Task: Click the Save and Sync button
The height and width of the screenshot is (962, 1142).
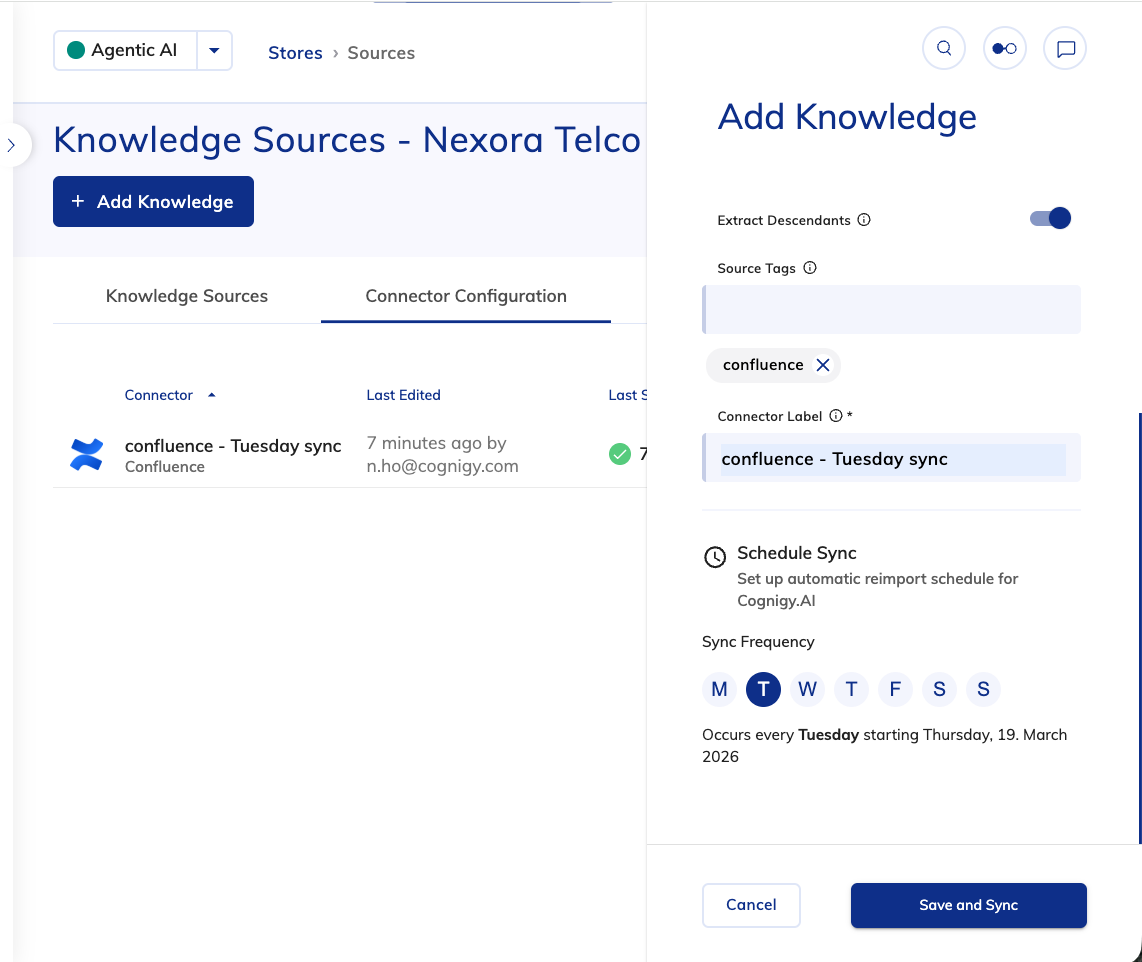Action: pyautogui.click(x=968, y=905)
